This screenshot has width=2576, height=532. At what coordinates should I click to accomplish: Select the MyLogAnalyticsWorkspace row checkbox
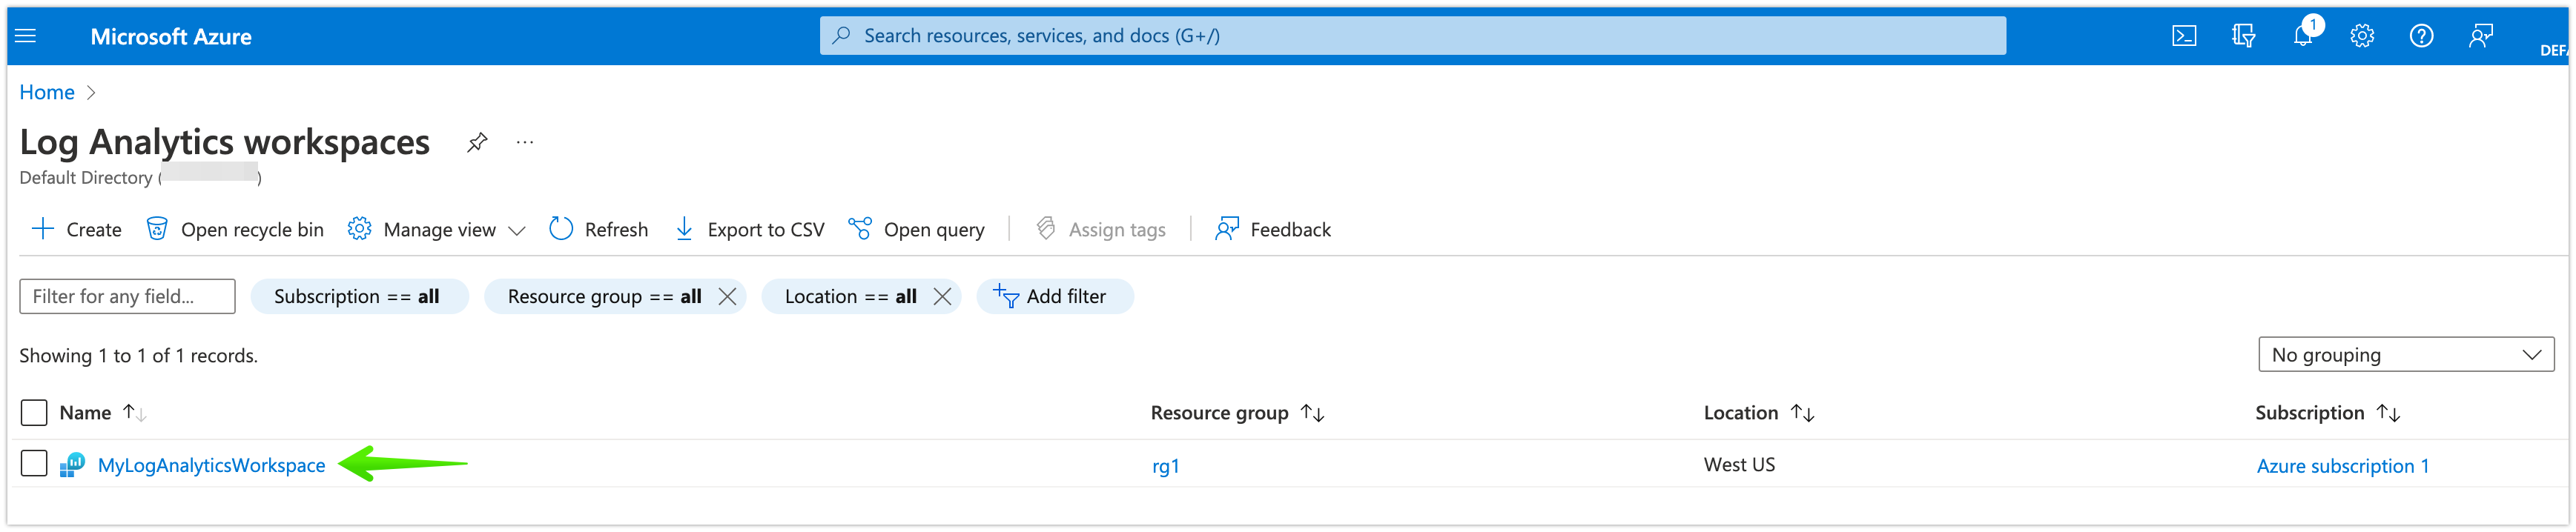coord(34,464)
